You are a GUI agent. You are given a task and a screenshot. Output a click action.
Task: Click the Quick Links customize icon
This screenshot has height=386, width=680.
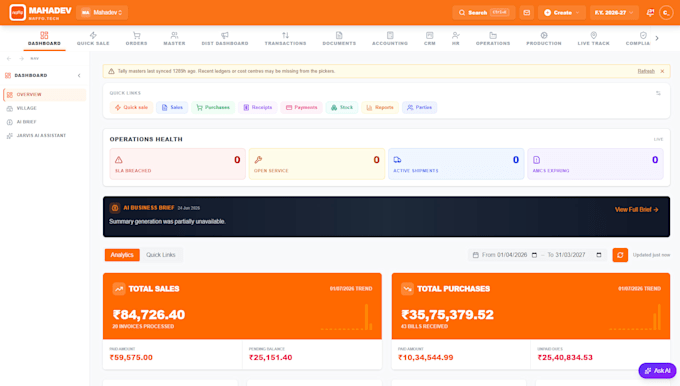[658, 93]
